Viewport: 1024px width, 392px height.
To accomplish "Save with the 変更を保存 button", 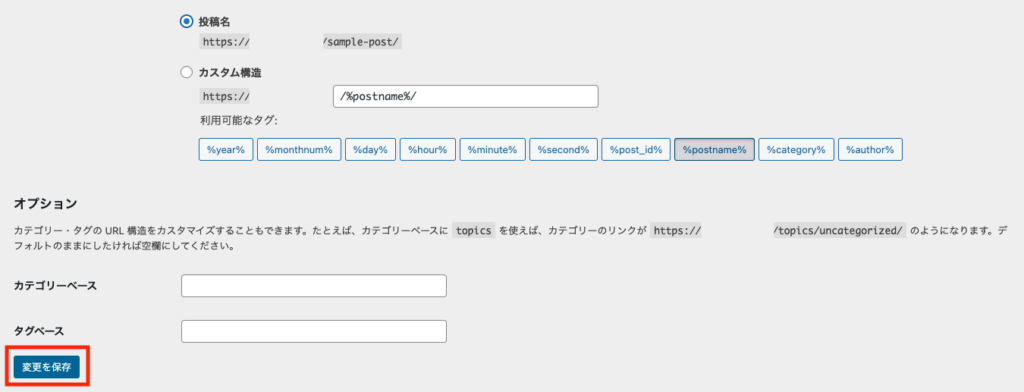I will click(x=46, y=367).
